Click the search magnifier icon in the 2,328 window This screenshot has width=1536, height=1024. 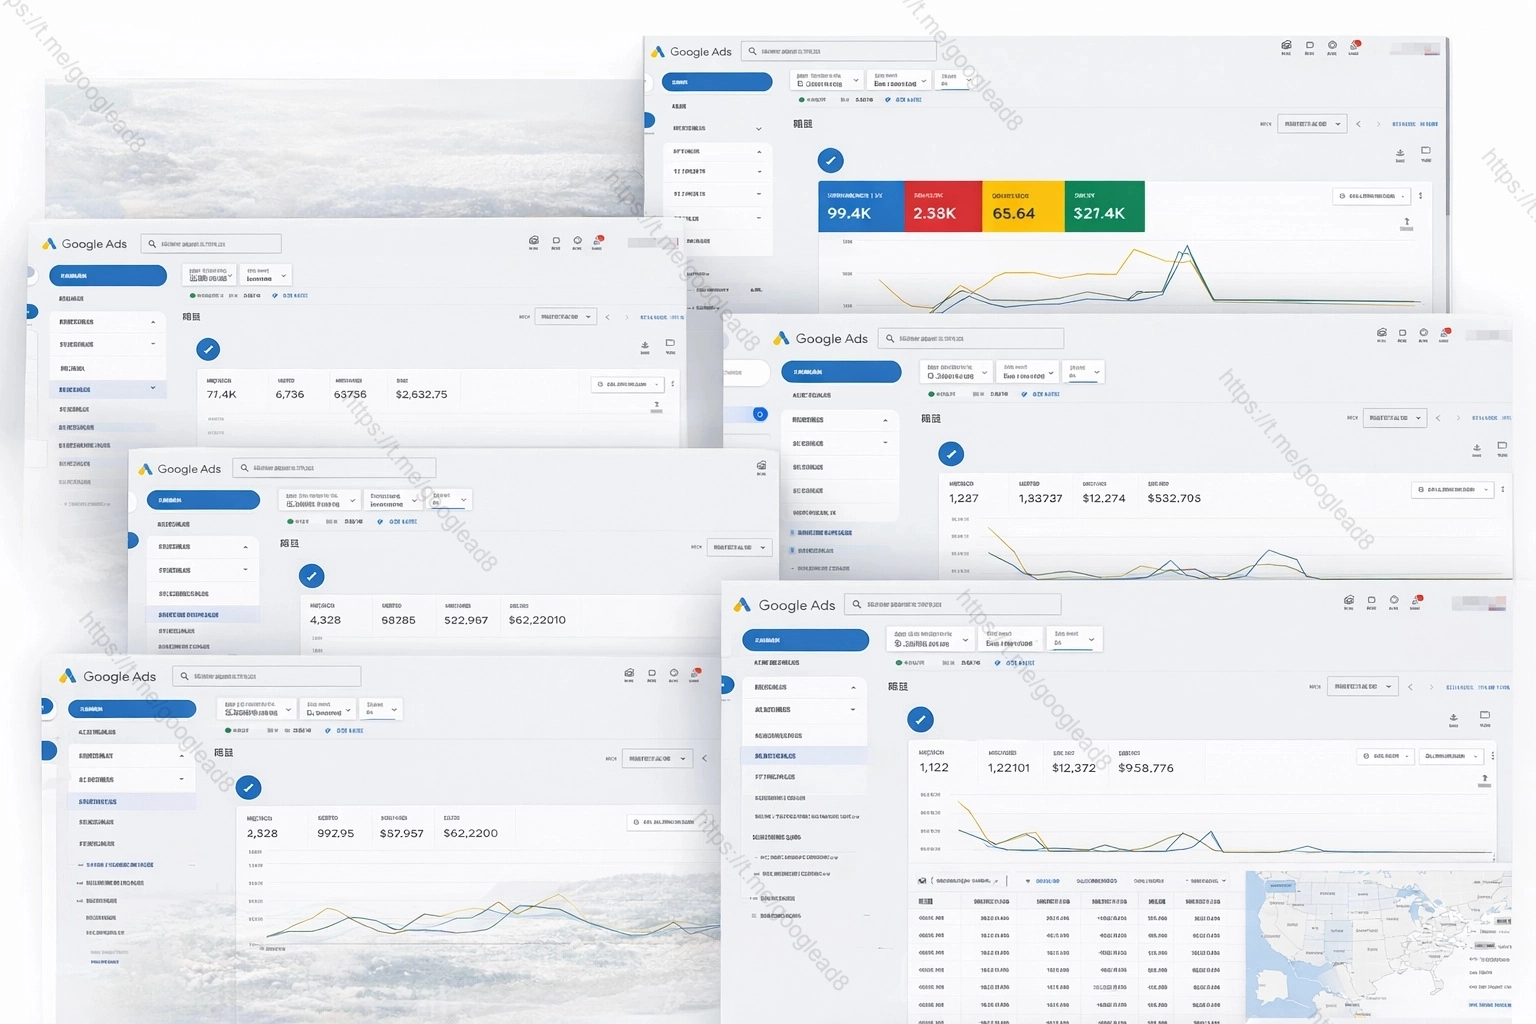coord(184,676)
